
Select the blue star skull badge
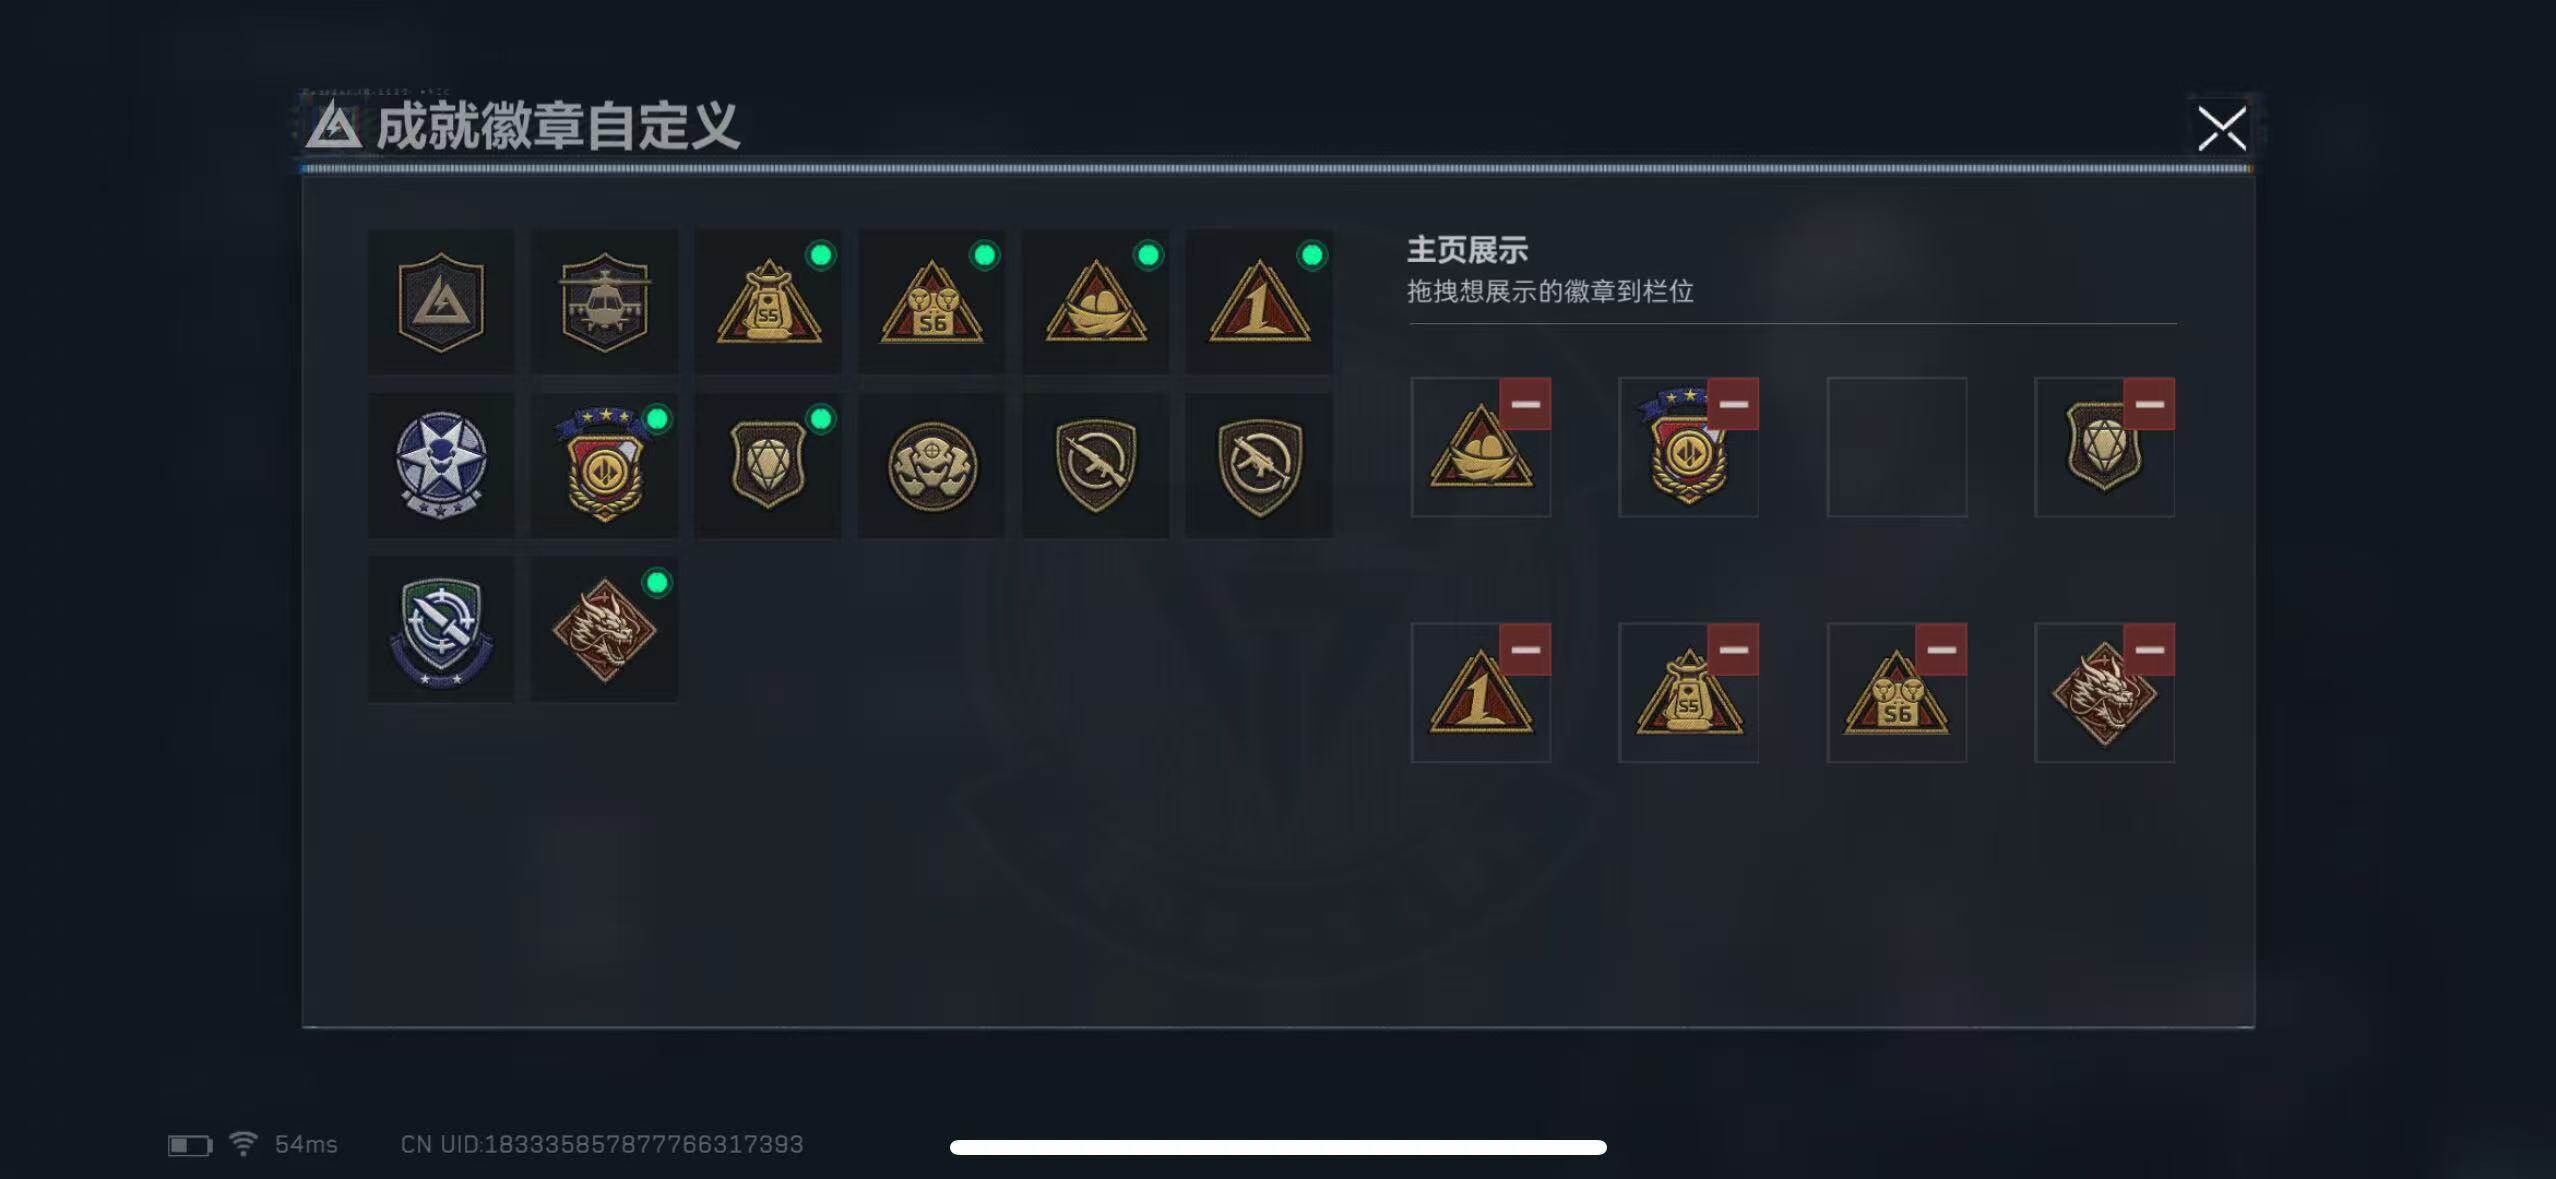pyautogui.click(x=441, y=466)
